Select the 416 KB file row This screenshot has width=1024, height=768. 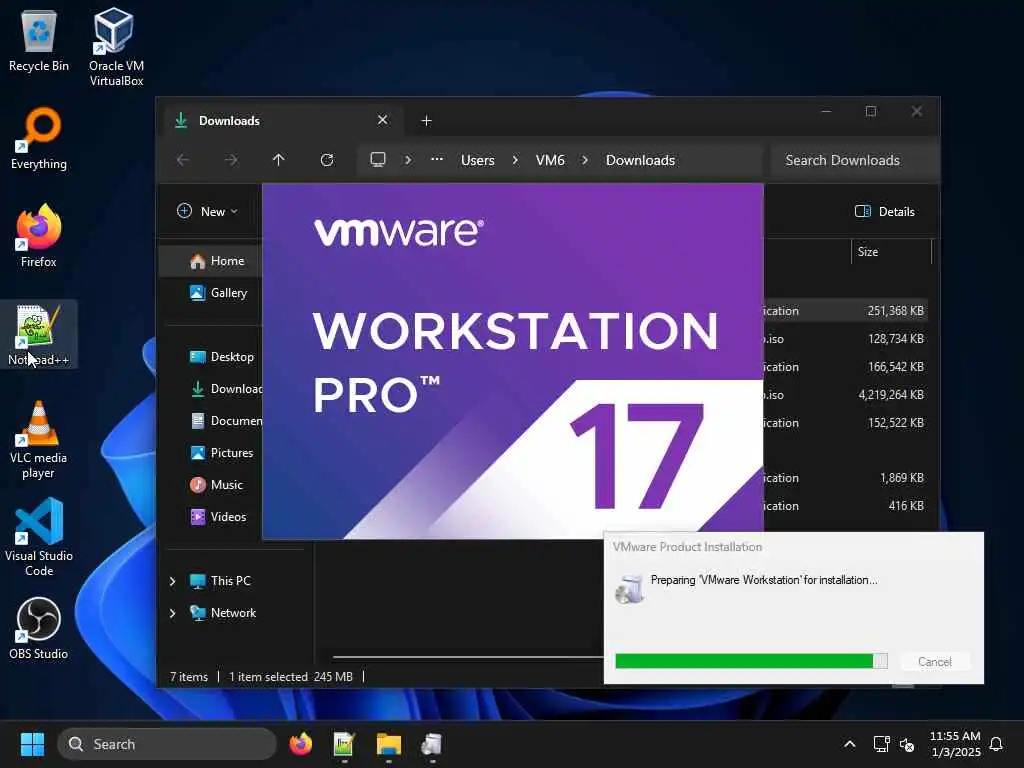pos(846,506)
